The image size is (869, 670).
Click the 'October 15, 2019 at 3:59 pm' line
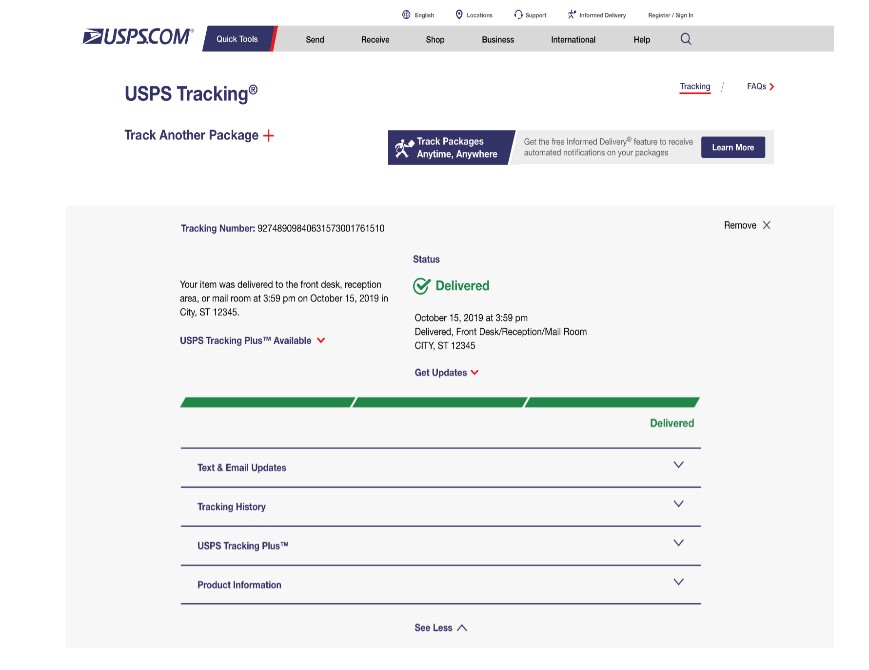coord(471,318)
